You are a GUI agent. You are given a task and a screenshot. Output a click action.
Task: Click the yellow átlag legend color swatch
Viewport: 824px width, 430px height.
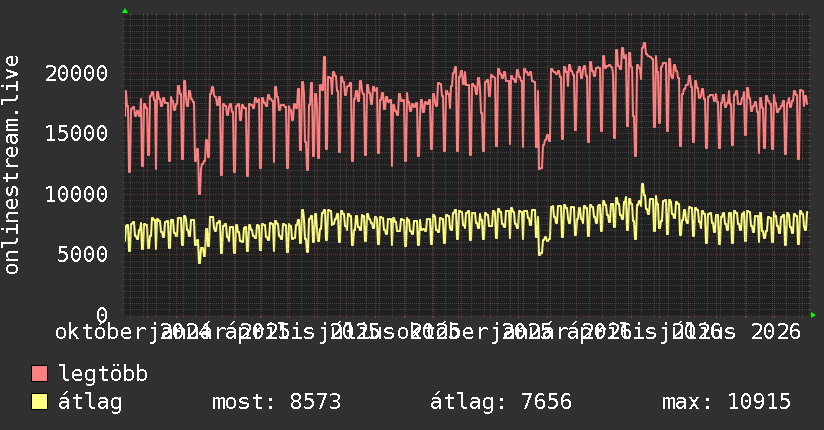pyautogui.click(x=39, y=402)
